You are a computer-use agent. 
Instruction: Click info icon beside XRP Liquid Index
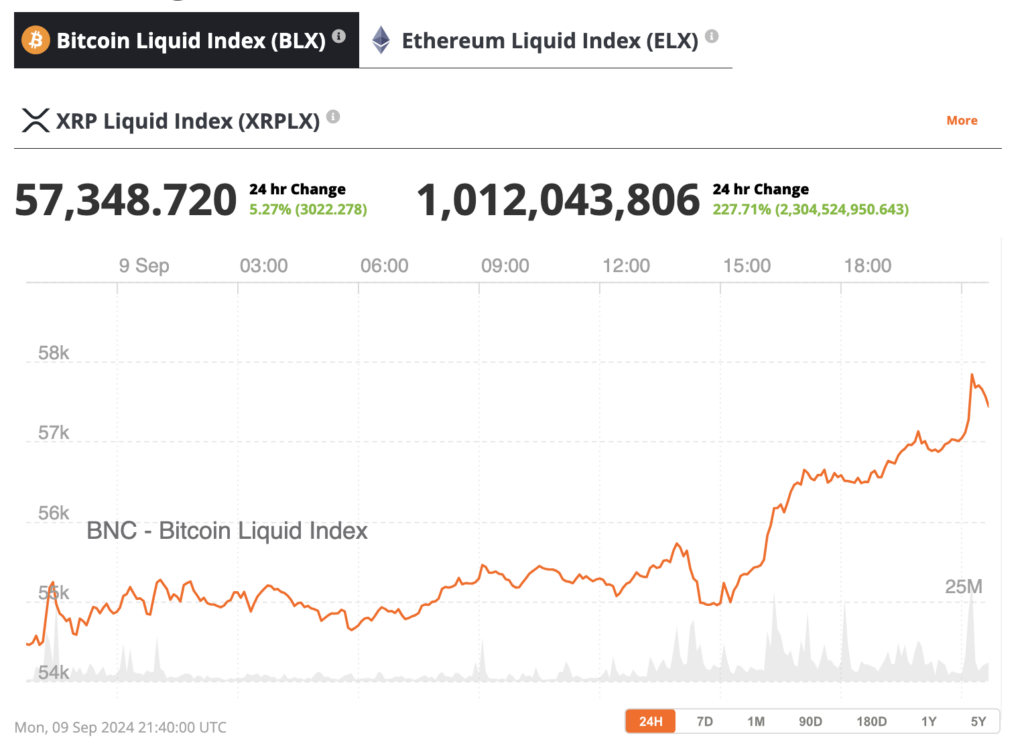click(333, 117)
